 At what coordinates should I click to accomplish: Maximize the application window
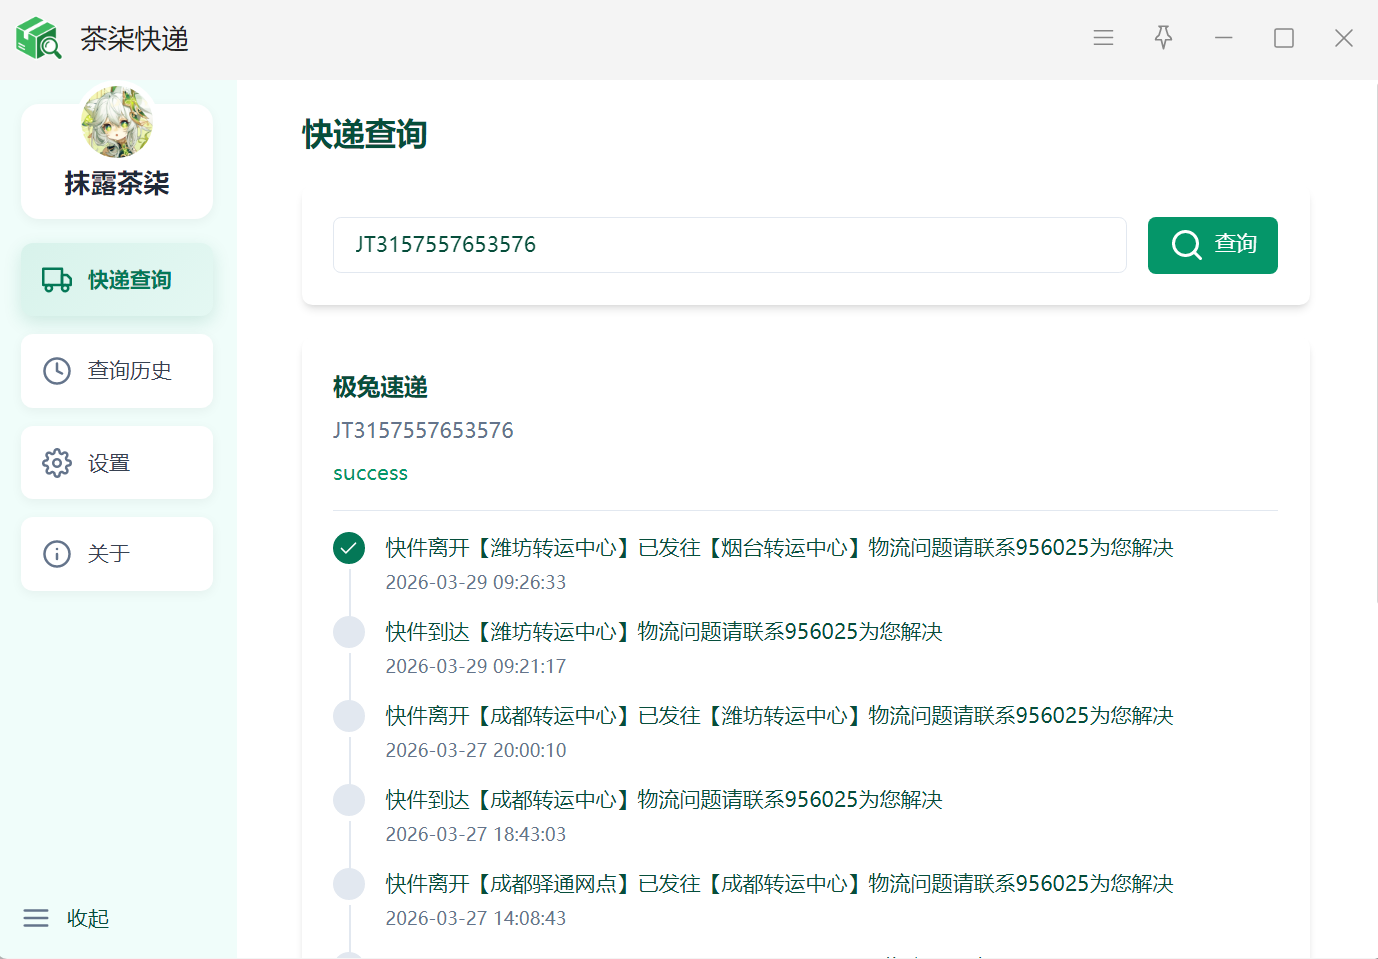click(x=1284, y=38)
